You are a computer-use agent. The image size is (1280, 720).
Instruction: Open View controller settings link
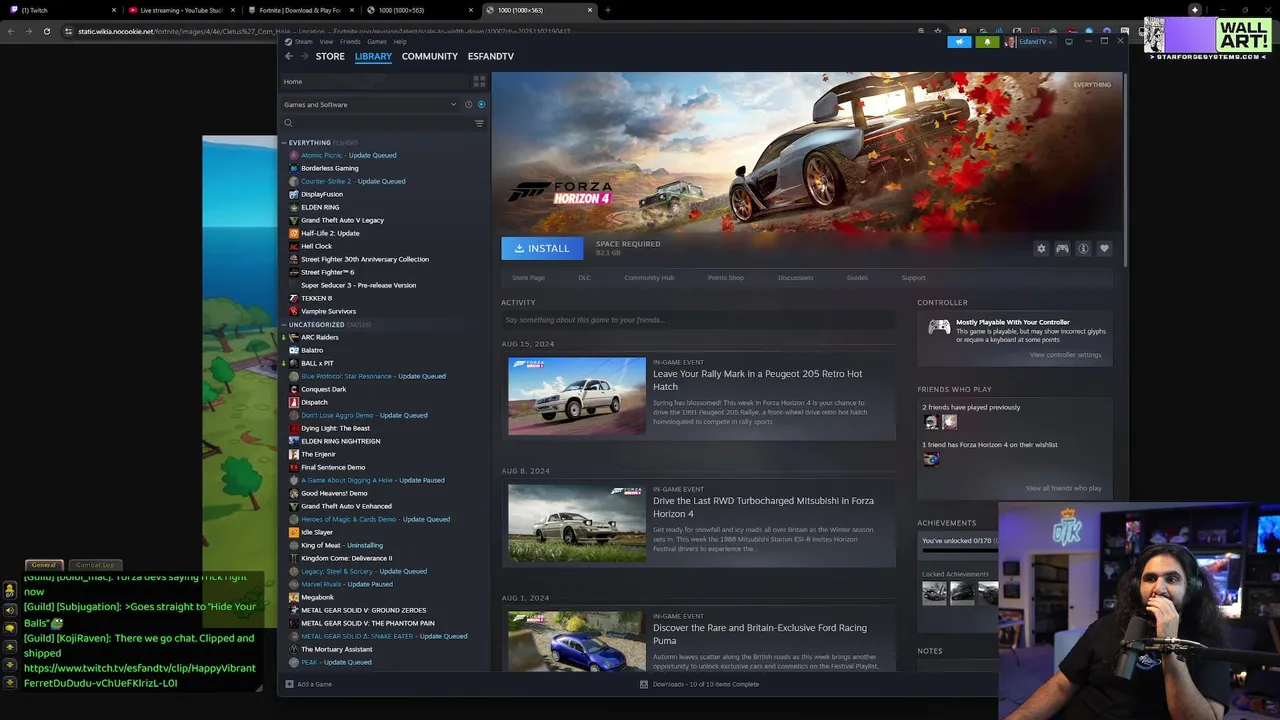point(1065,355)
